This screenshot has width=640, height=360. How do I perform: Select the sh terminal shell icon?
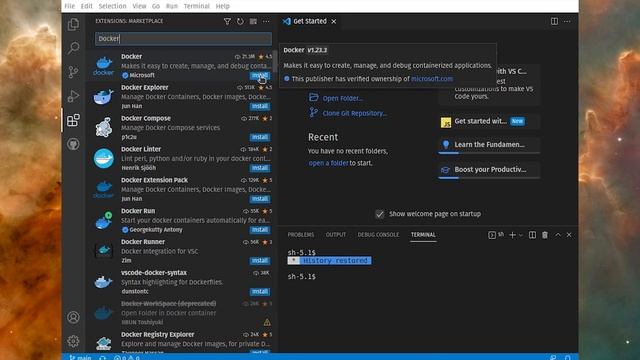[x=492, y=235]
